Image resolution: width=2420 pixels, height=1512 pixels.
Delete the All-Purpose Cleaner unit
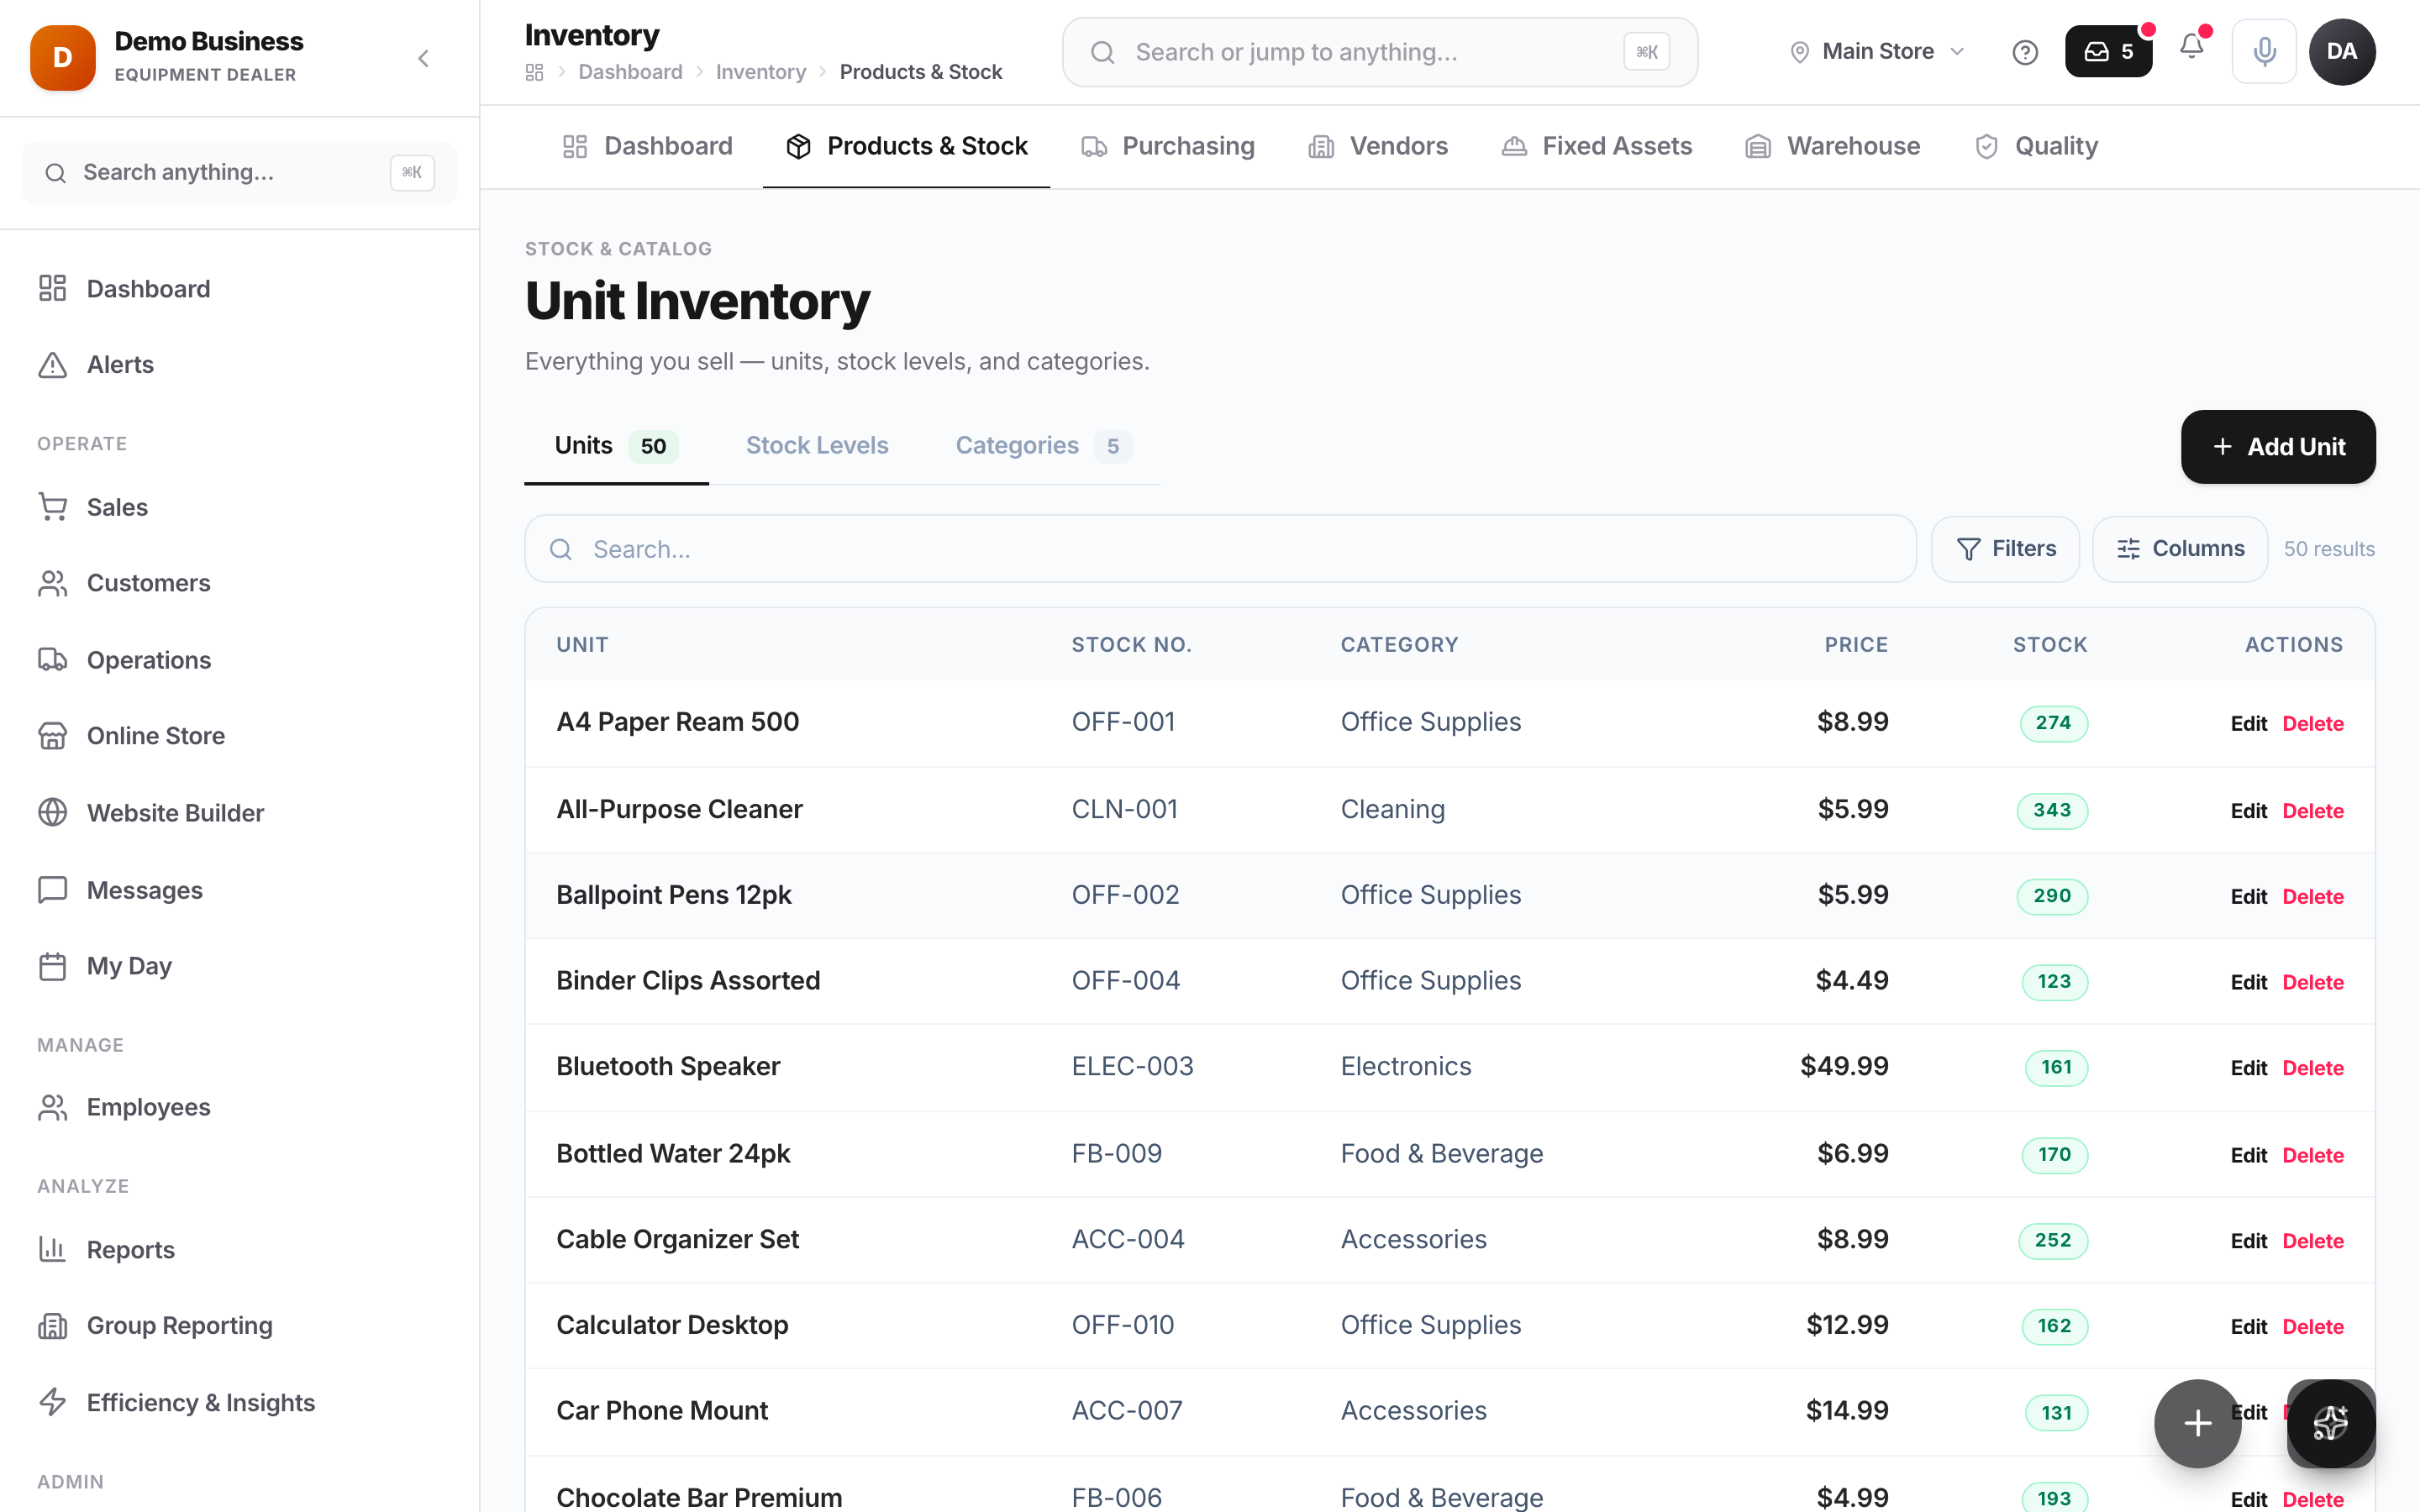click(2312, 811)
